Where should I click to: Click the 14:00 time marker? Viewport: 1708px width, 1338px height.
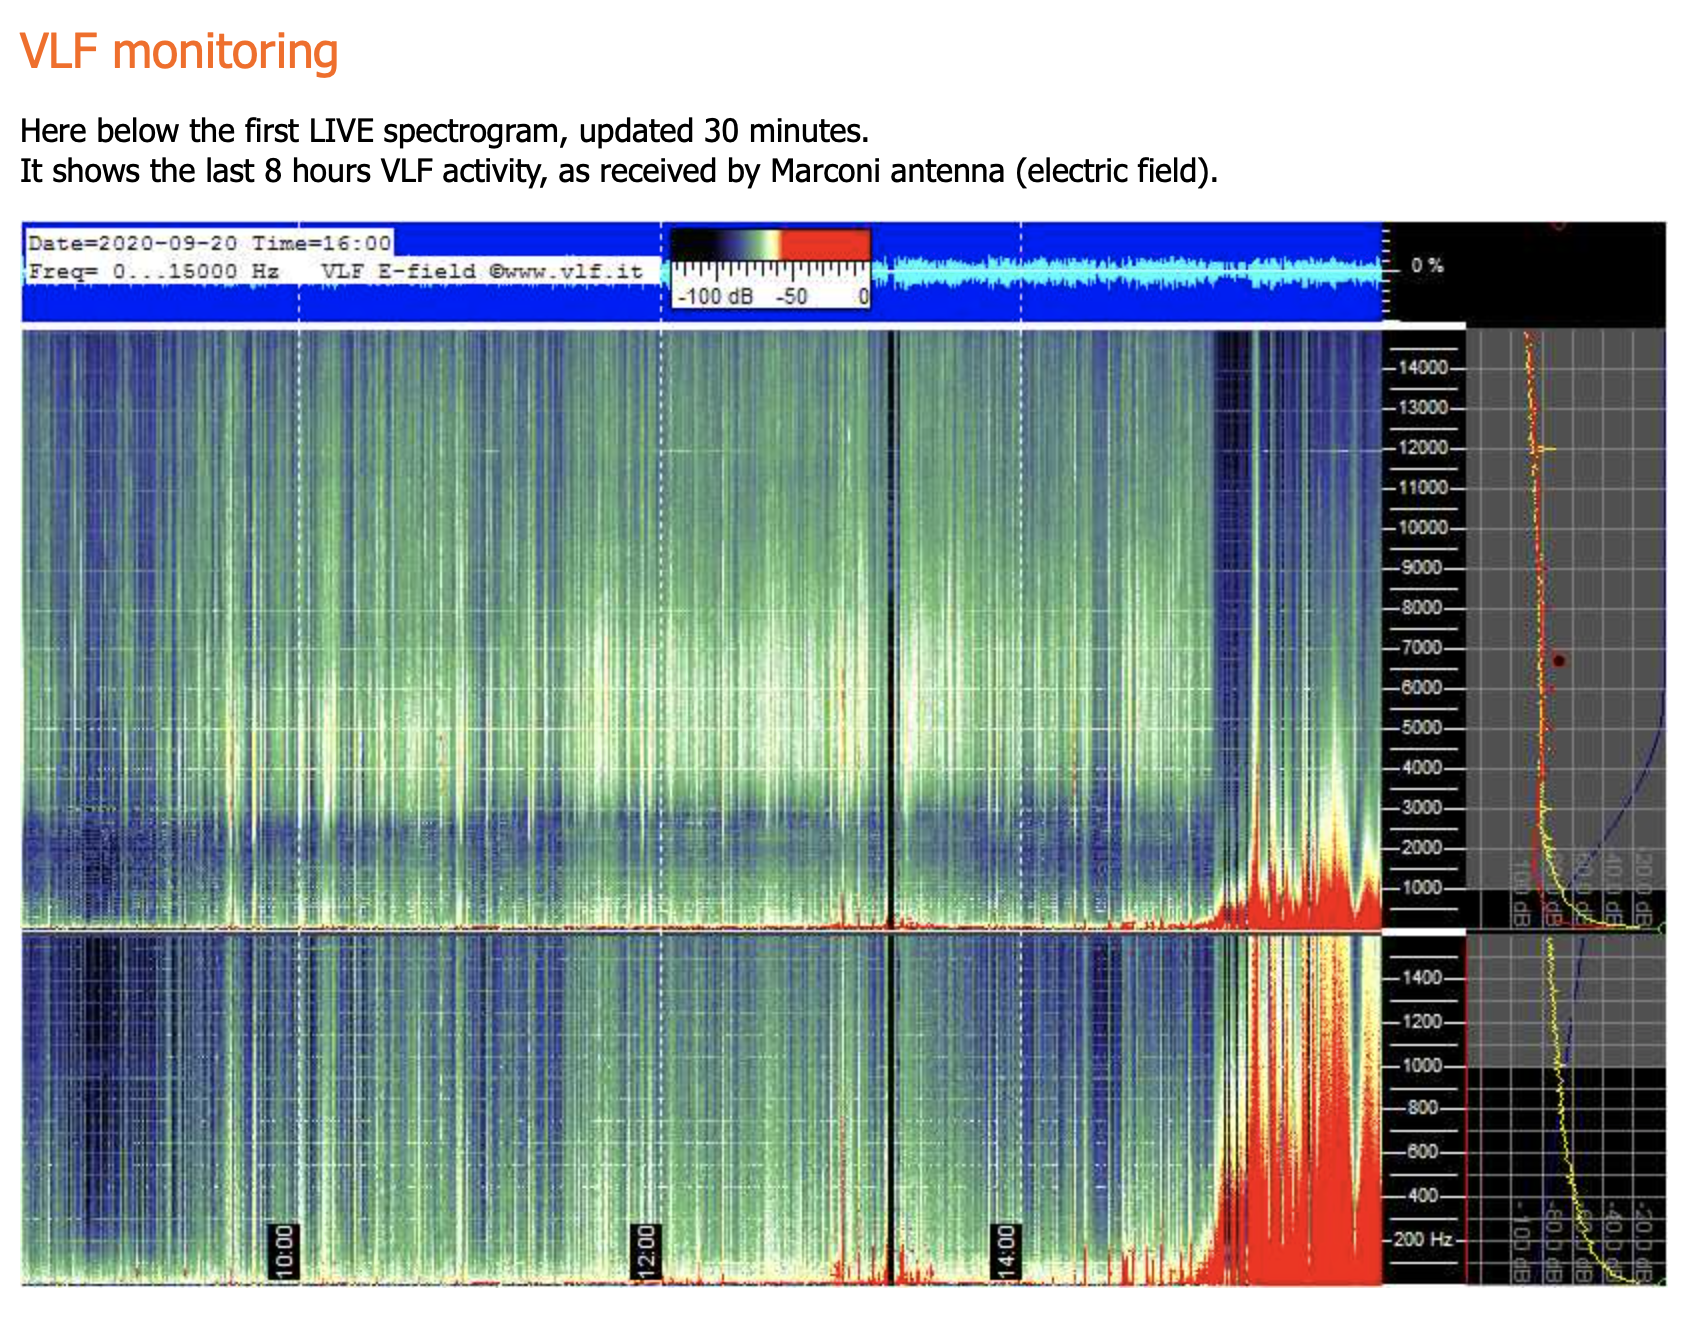pos(1007,1251)
